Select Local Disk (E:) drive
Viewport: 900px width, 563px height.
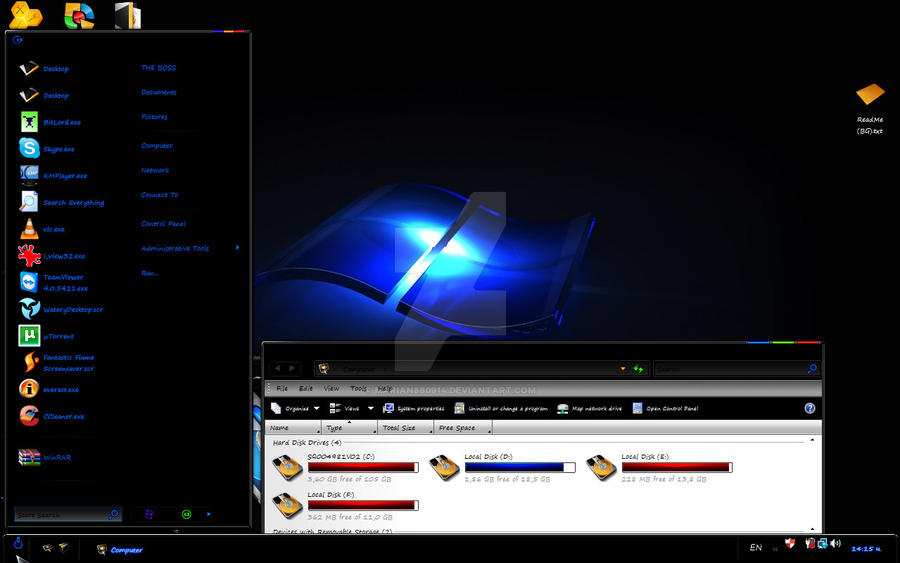point(660,468)
